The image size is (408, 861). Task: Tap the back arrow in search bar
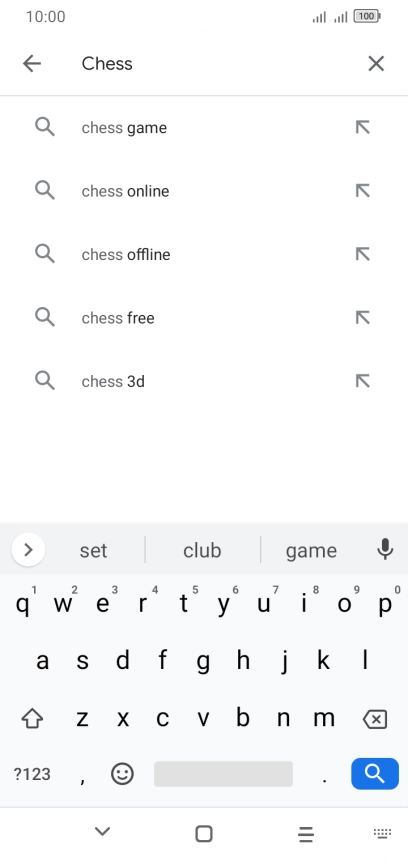click(32, 64)
